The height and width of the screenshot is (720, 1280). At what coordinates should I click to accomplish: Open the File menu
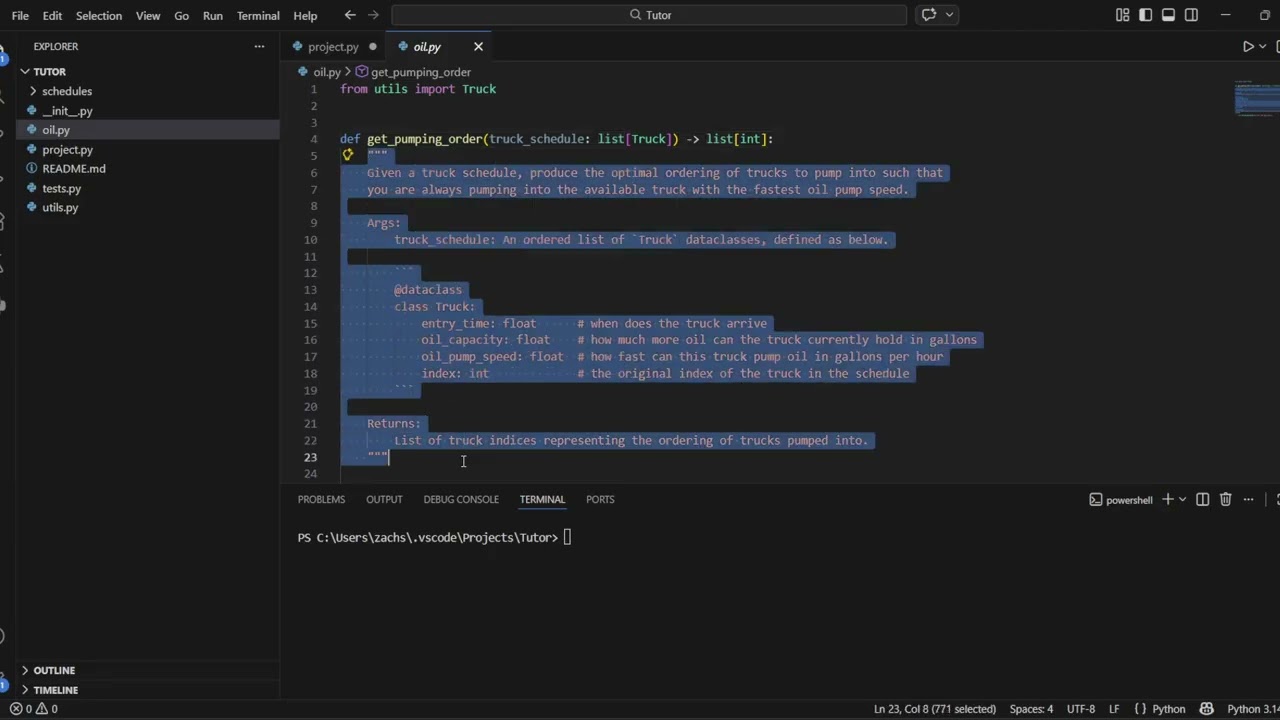20,15
